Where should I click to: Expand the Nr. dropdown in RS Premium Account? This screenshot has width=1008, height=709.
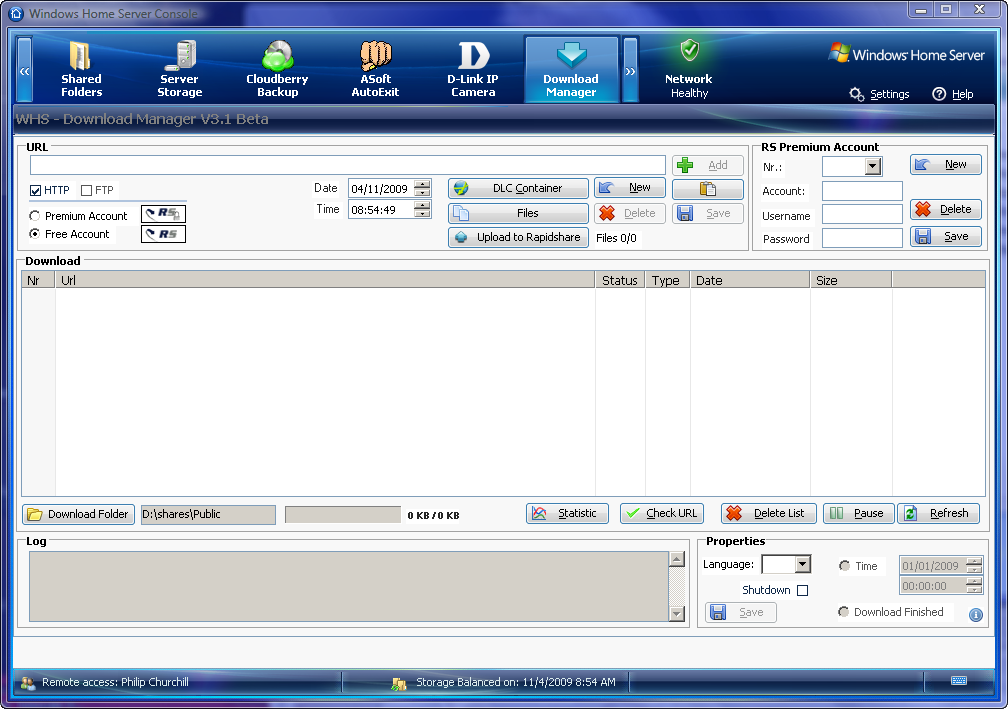click(x=872, y=167)
